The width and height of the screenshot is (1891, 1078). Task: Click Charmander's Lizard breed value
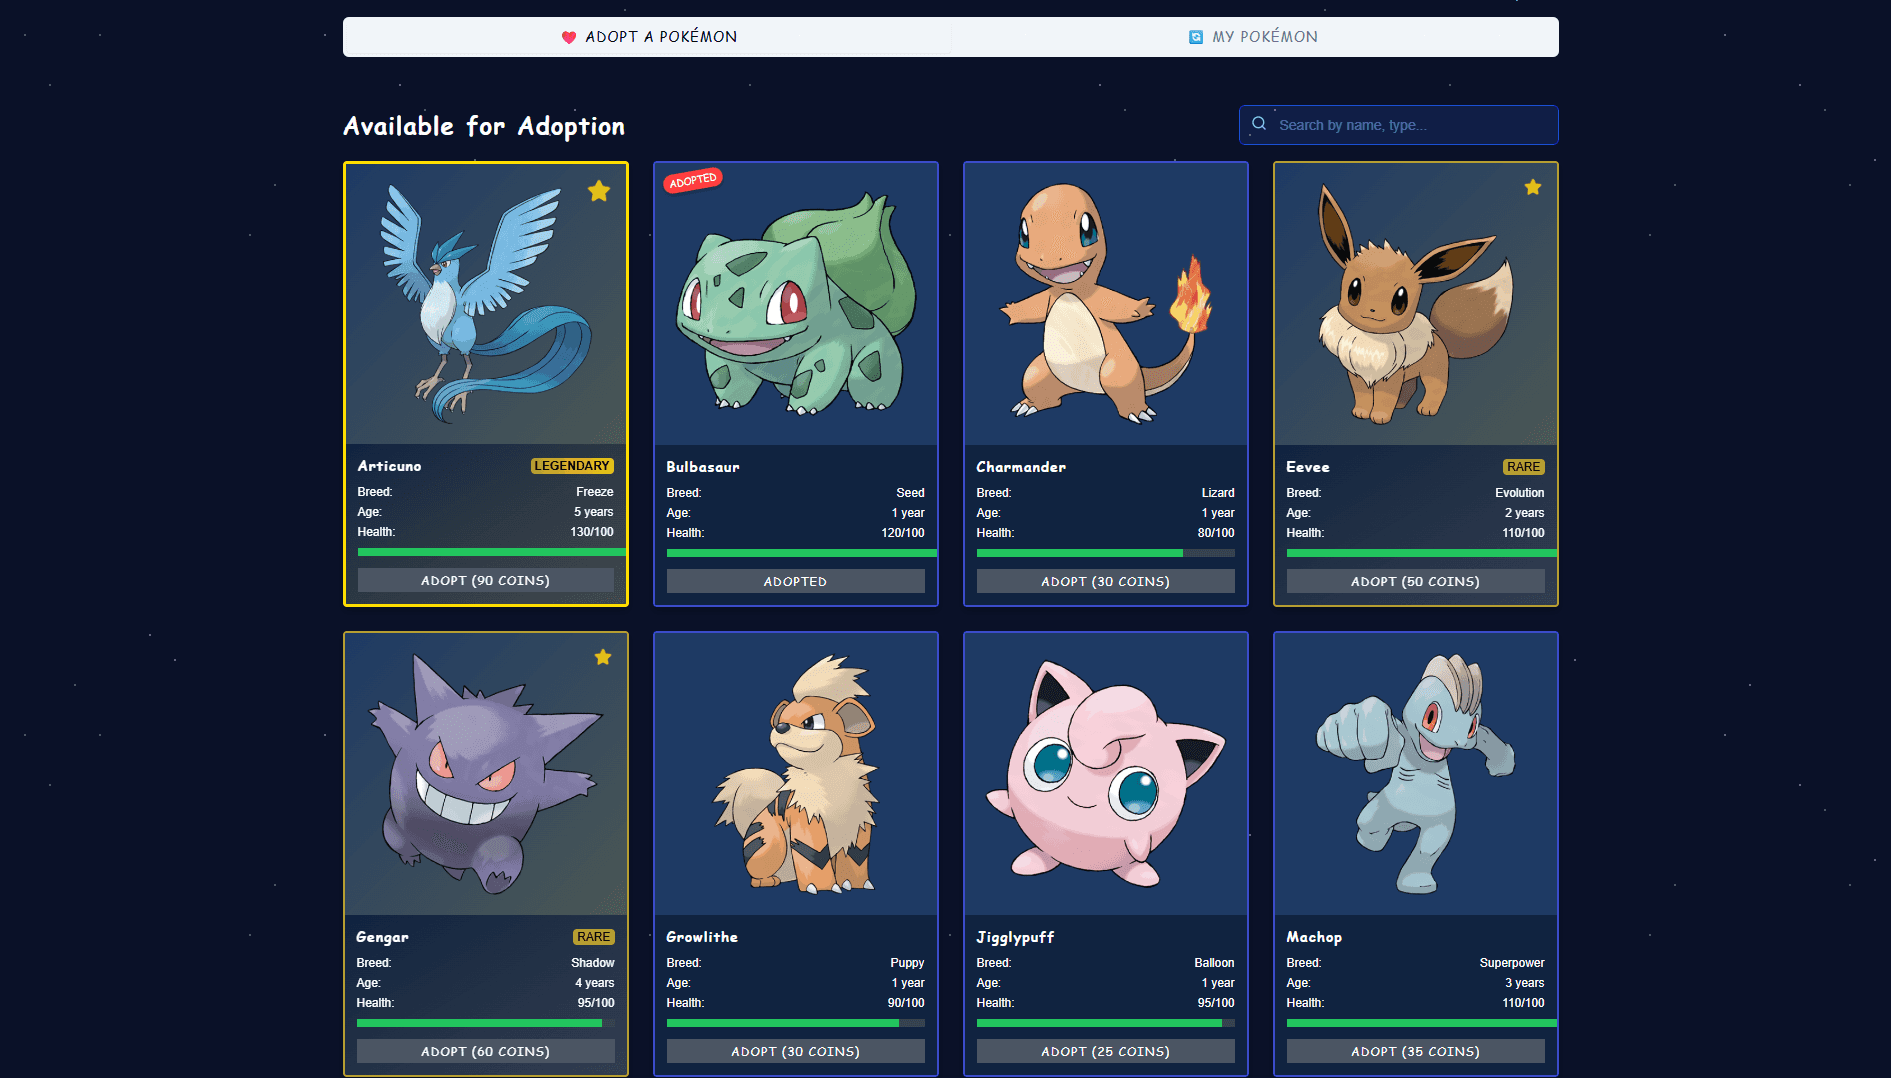point(1218,493)
